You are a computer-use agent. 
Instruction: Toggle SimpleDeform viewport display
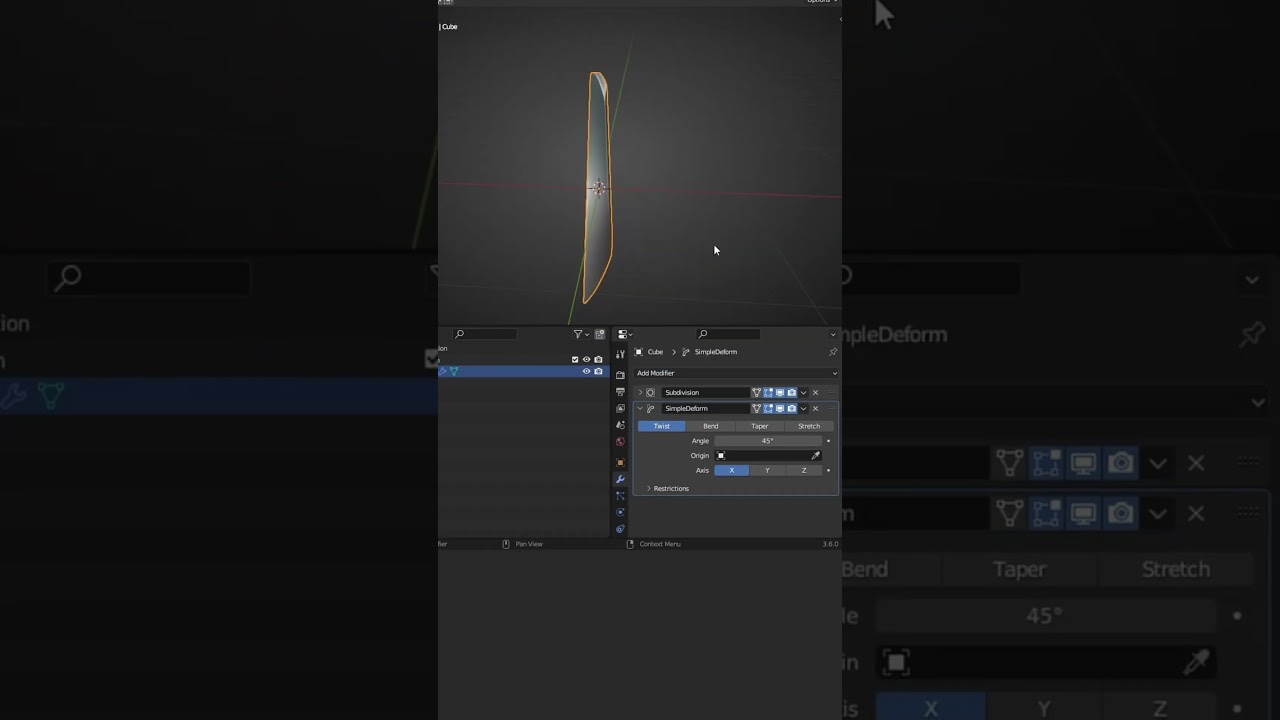(780, 409)
